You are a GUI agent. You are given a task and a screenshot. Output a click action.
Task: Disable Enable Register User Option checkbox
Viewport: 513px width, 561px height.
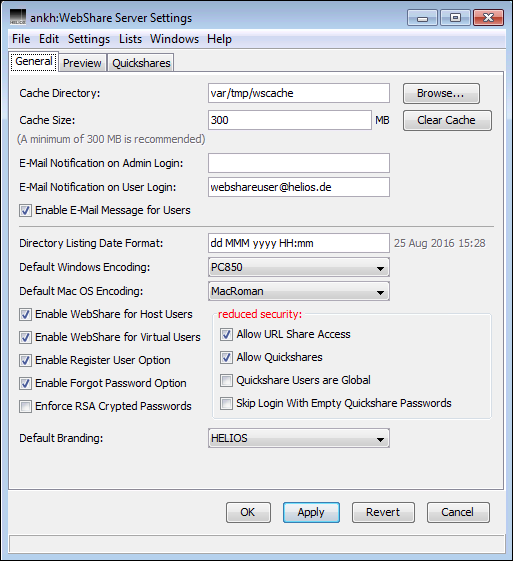(25, 360)
